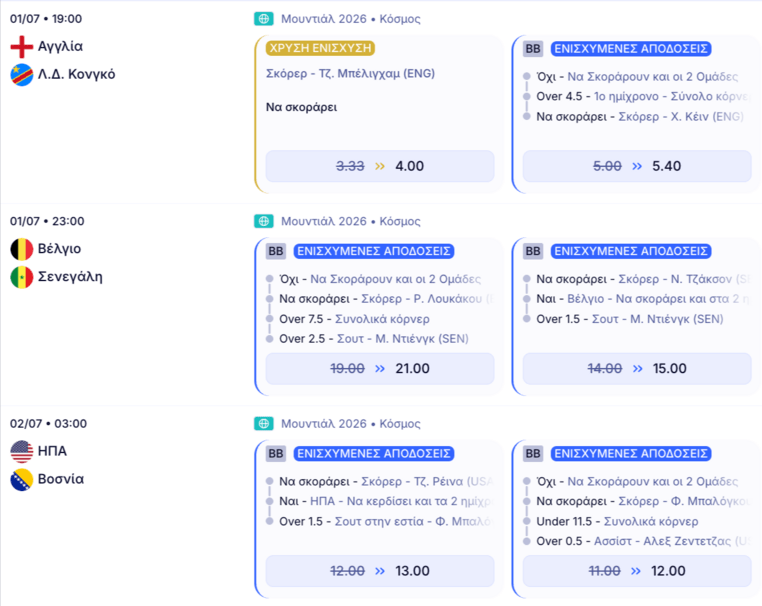762x606 pixels.
Task: Select the boosted 5.40 odds button
Action: [637, 166]
